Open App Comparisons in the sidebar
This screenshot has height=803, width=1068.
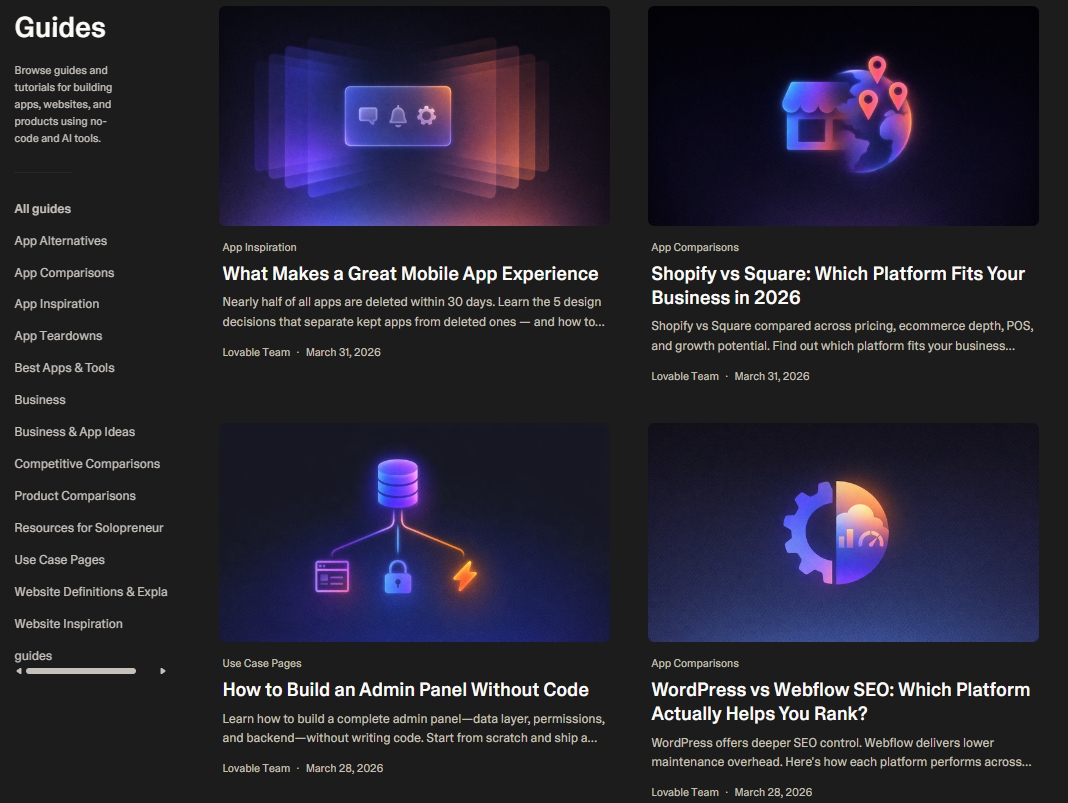coord(64,273)
